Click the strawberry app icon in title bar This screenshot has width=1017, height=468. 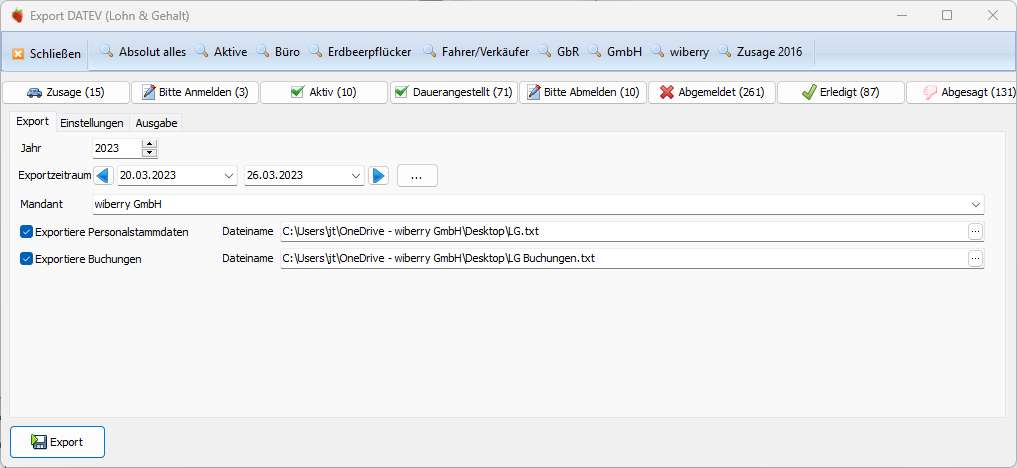point(18,16)
